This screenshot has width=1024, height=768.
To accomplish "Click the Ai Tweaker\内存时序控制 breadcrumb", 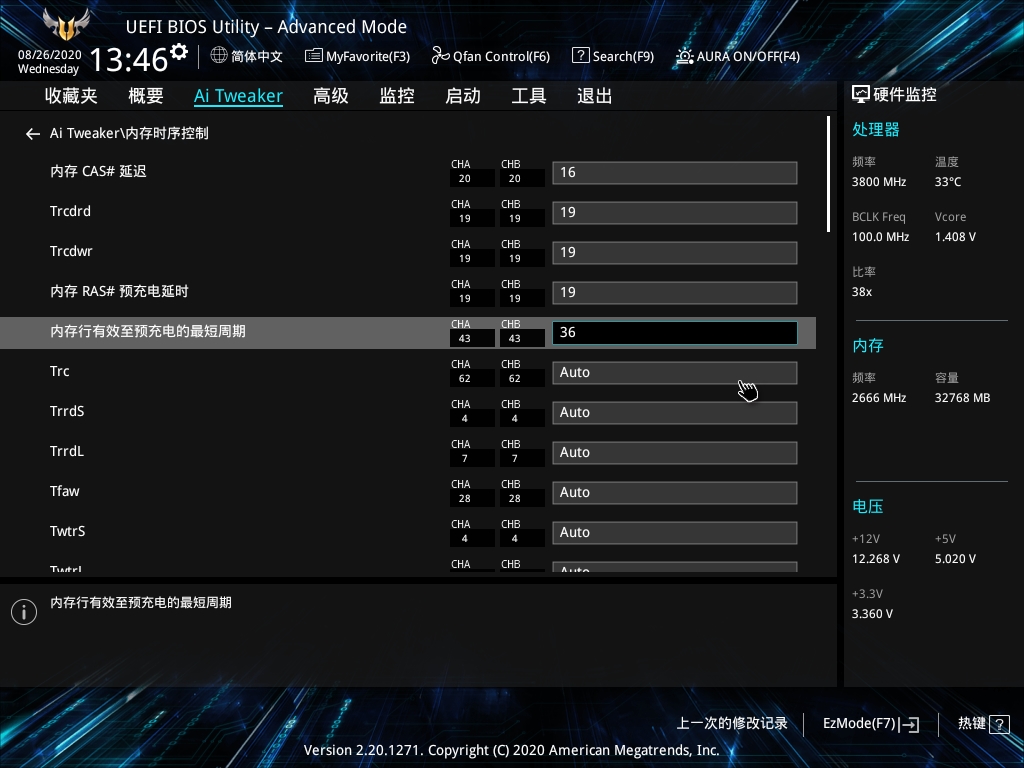I will [129, 133].
